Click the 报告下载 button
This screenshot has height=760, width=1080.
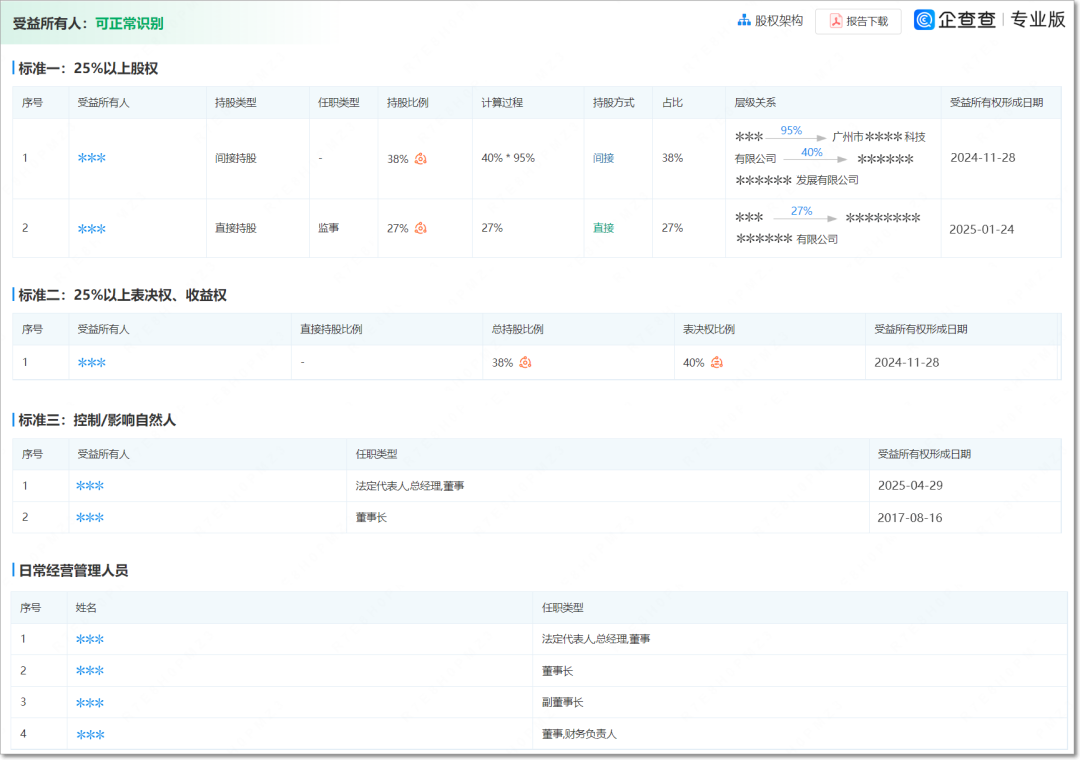point(857,21)
